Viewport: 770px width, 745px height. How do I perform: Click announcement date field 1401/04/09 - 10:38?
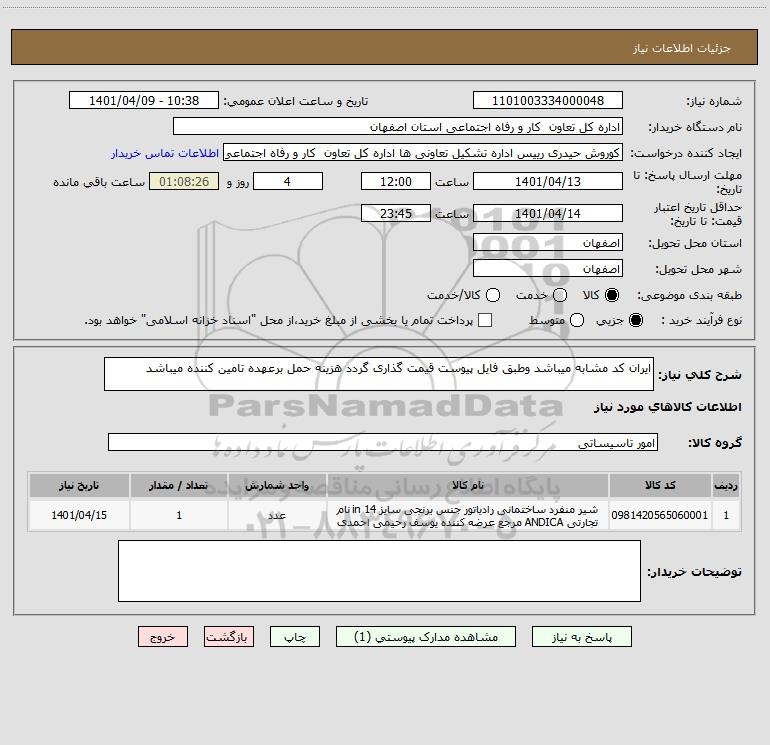[x=144, y=101]
